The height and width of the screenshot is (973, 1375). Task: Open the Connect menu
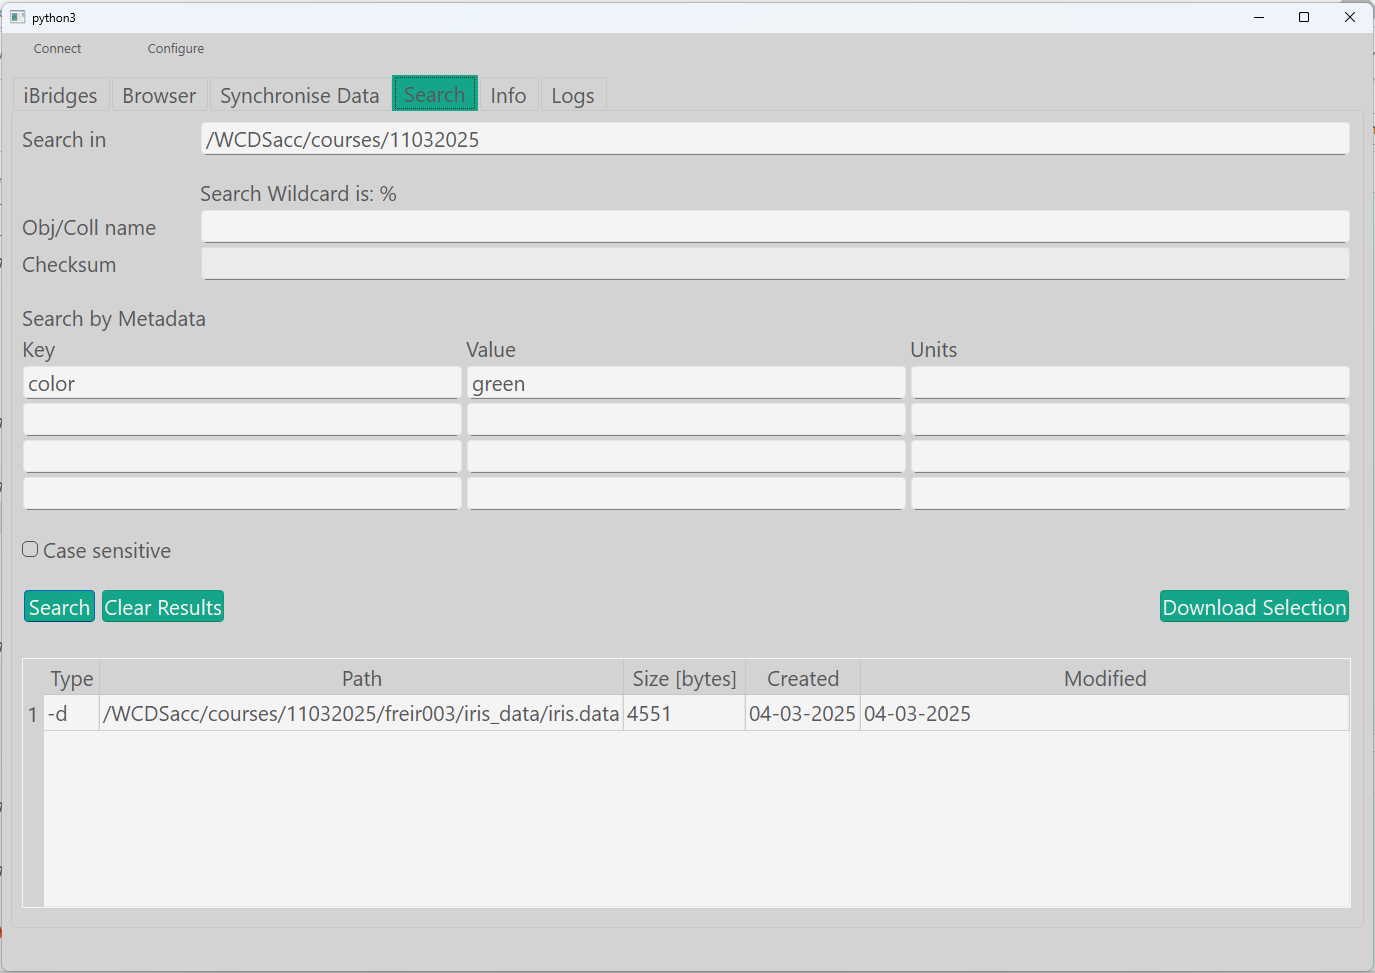(x=57, y=48)
